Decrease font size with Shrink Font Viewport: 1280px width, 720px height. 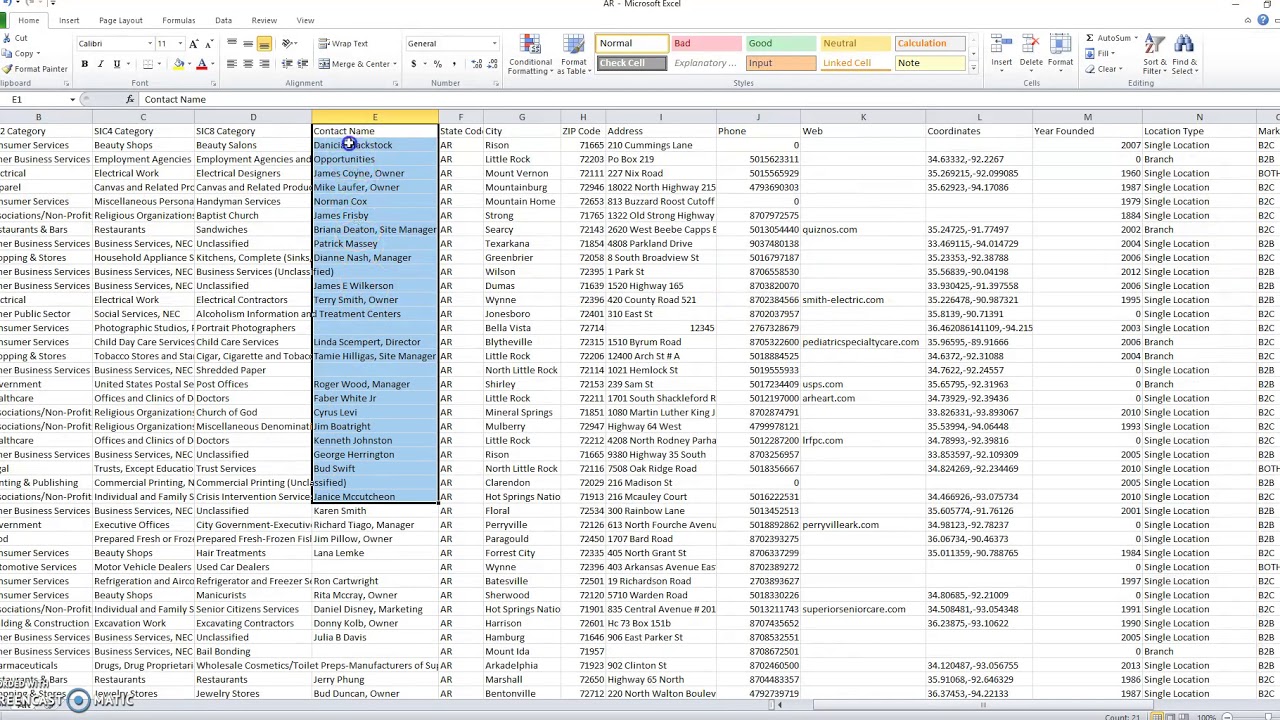click(208, 44)
